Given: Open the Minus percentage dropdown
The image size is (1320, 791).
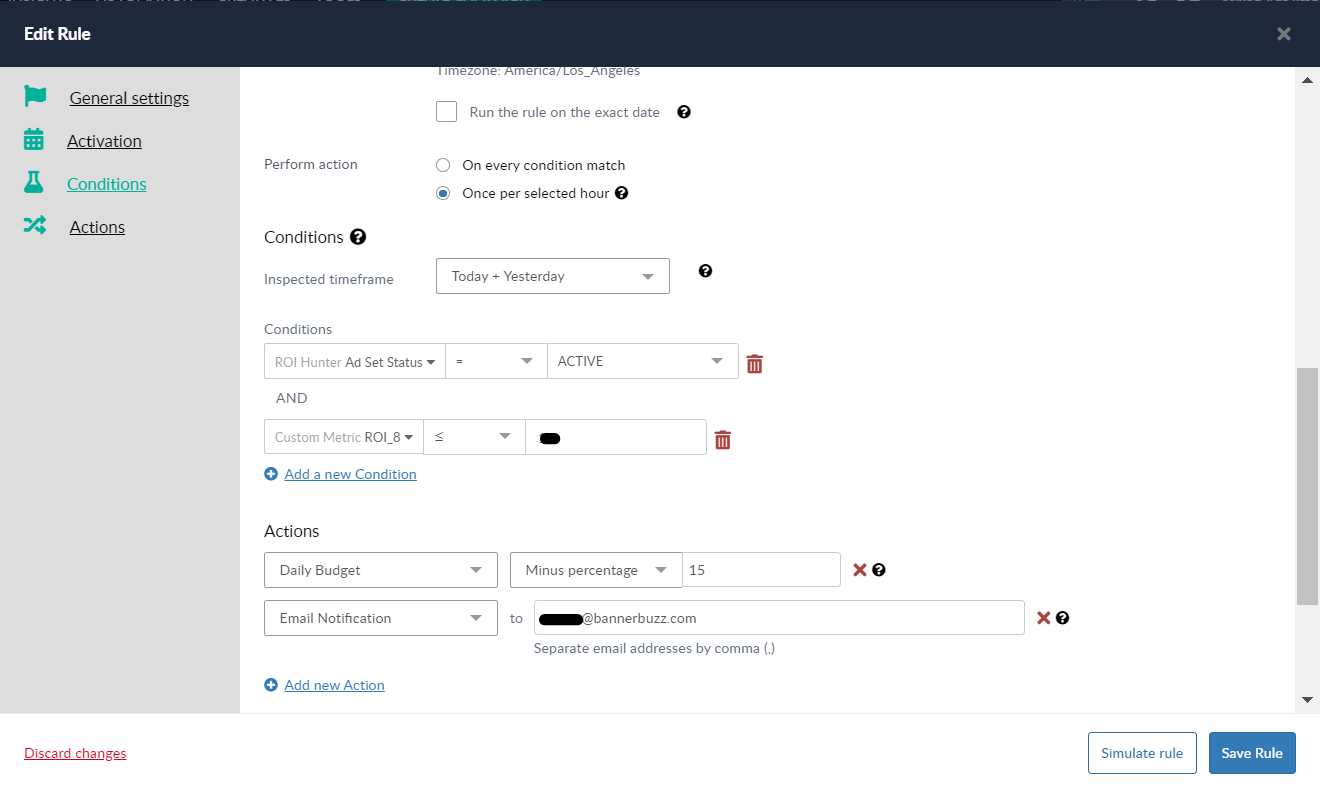Looking at the screenshot, I should click(x=596, y=570).
